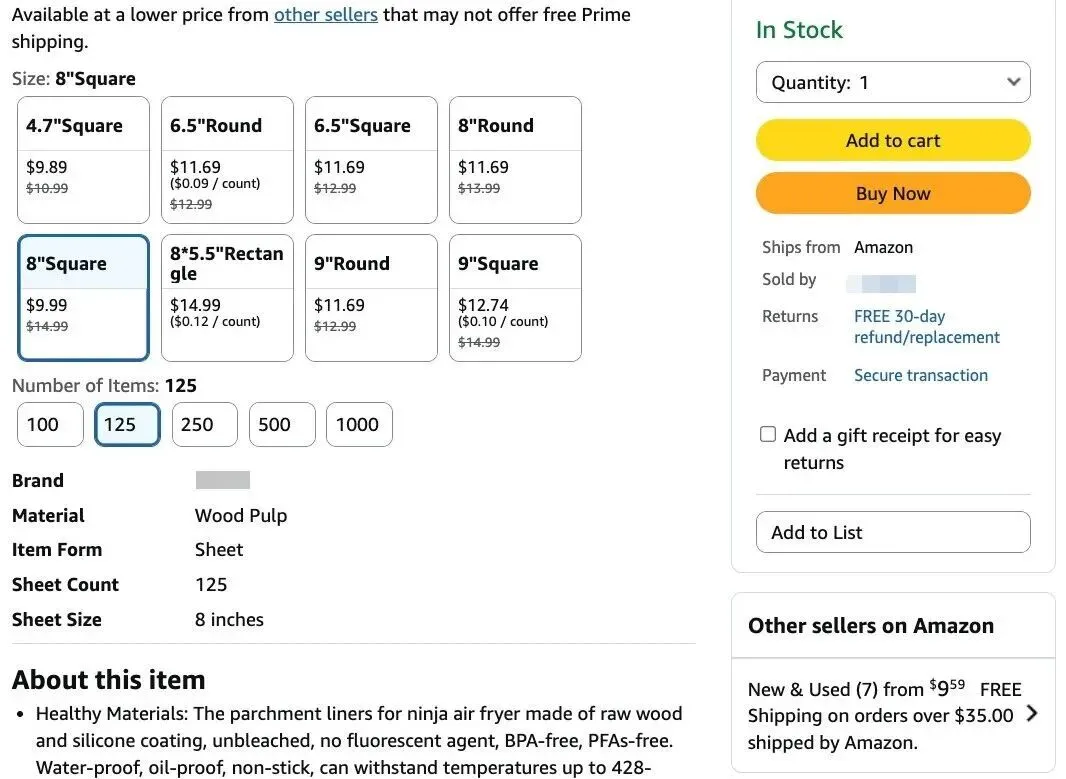Select the 4.7"Square size option

[83, 160]
